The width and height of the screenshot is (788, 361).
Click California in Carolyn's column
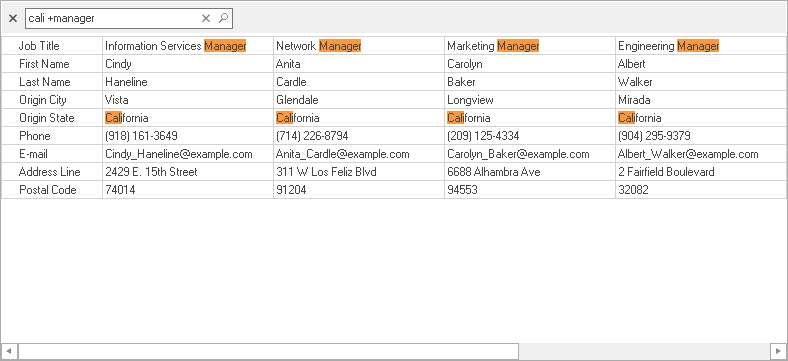coord(530,118)
